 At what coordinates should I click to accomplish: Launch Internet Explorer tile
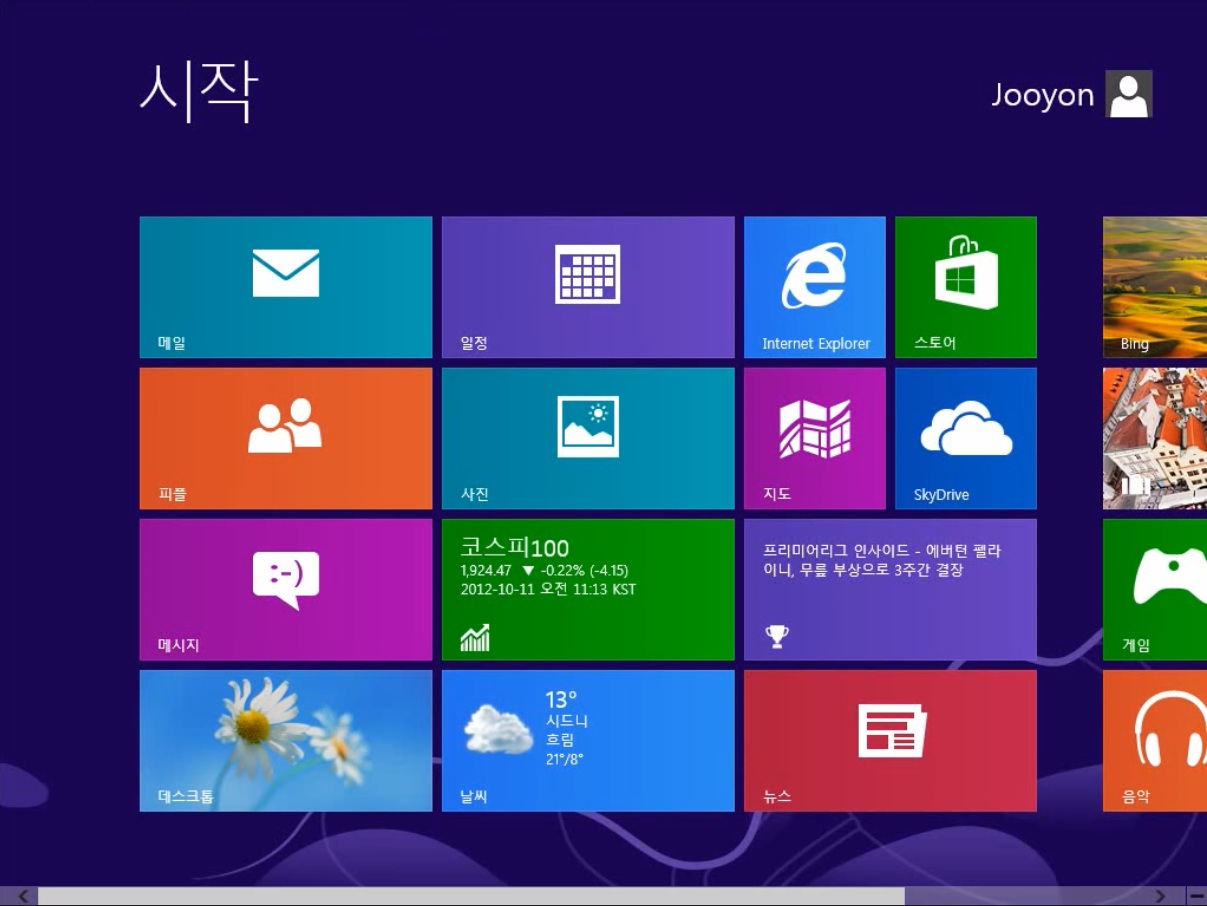815,287
